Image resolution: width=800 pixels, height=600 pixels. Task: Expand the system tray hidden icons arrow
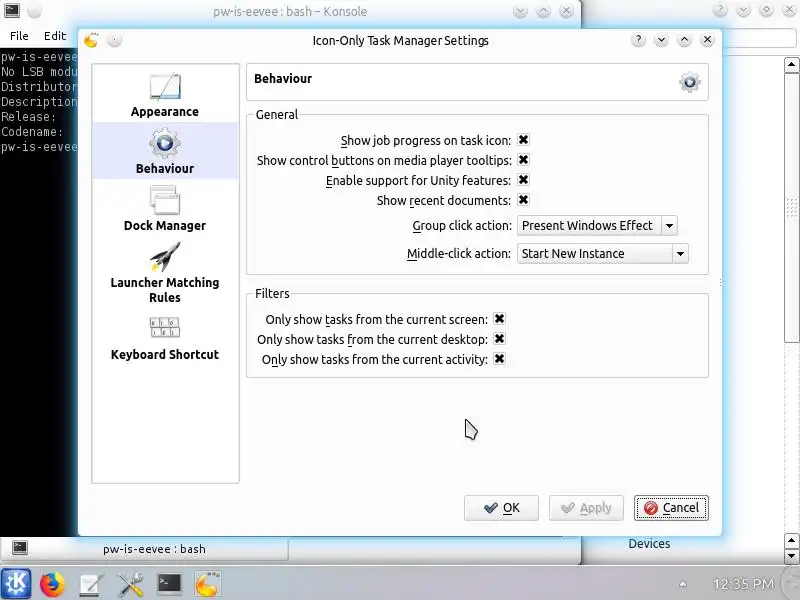point(683,584)
